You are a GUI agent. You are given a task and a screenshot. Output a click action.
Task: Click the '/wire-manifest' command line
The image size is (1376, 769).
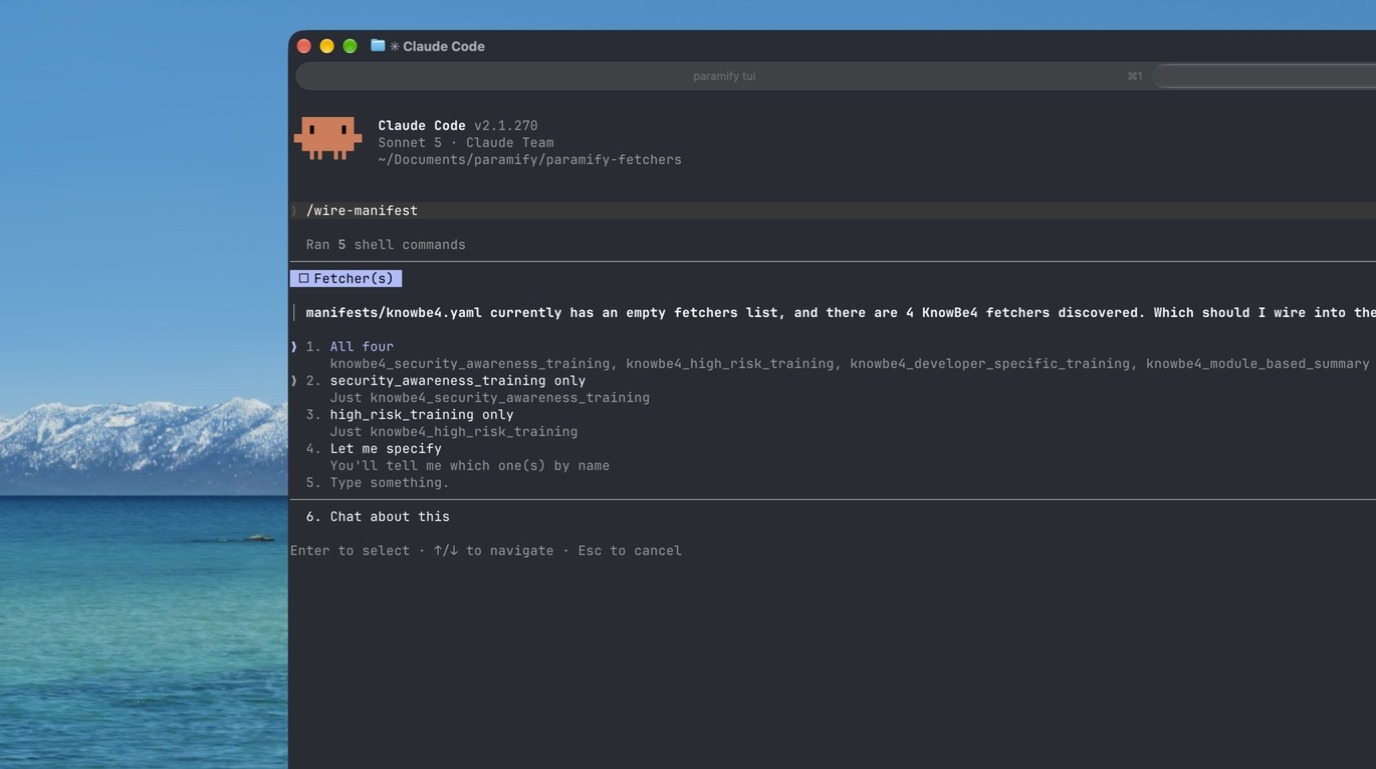[362, 211]
